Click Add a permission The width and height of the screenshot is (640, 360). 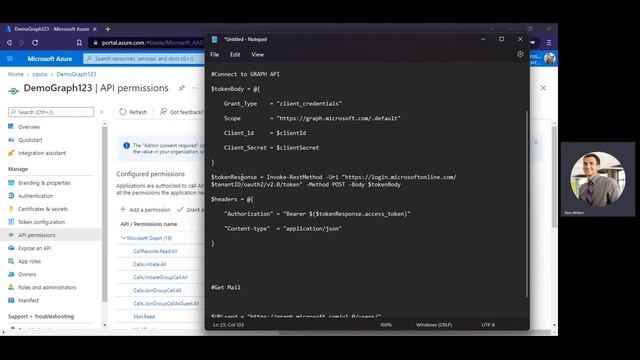145,210
